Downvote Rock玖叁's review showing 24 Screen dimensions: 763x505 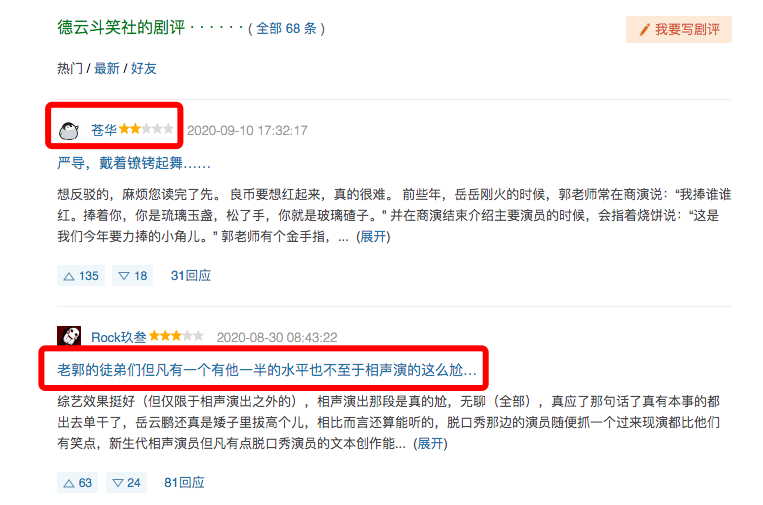point(127,483)
